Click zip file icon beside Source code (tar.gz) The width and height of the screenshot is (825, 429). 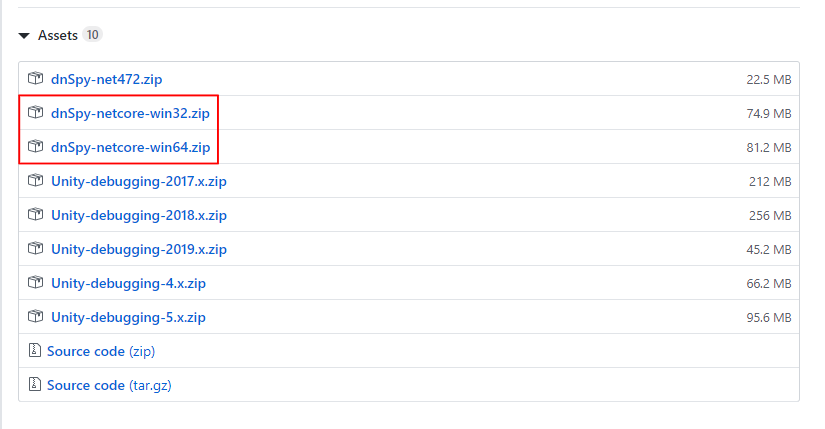35,384
